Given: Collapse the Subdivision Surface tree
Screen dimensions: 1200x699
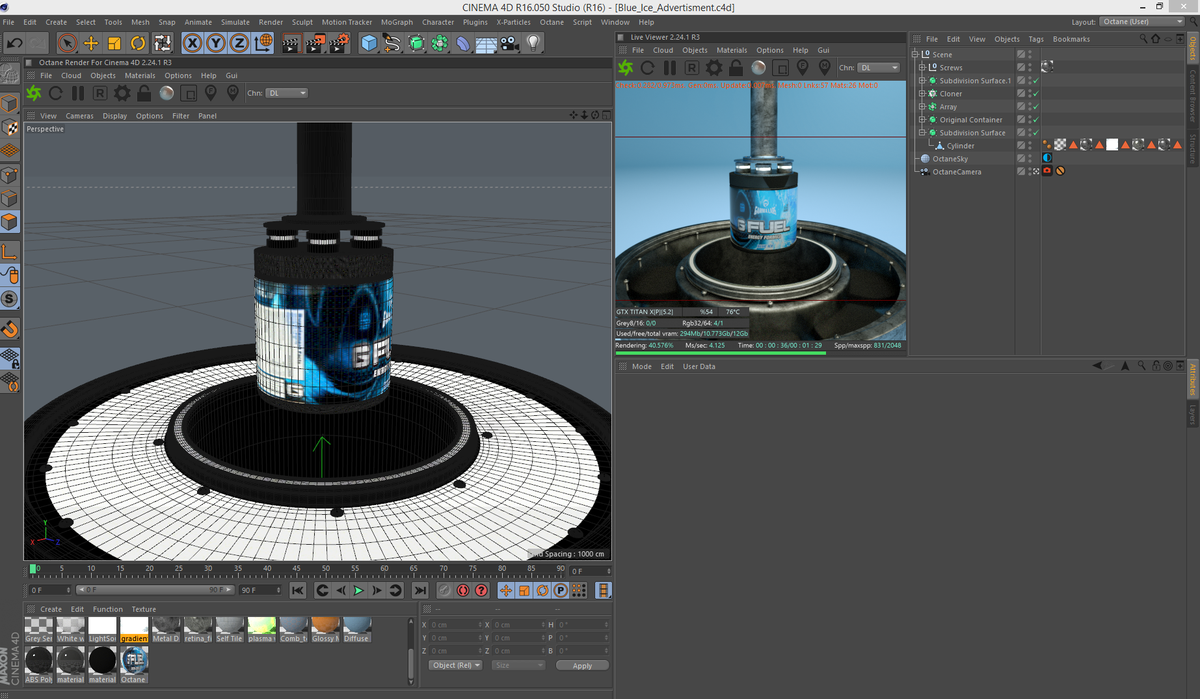Looking at the screenshot, I should coord(921,133).
